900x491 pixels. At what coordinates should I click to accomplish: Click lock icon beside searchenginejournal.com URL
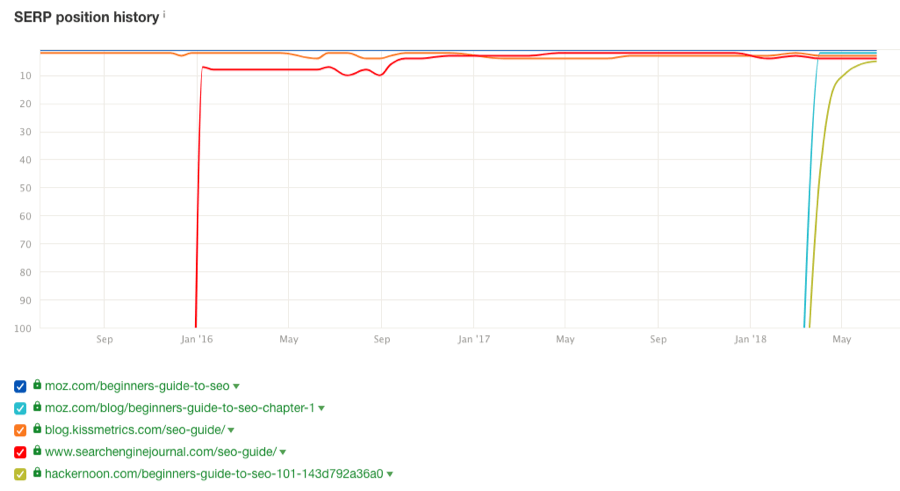(x=37, y=450)
